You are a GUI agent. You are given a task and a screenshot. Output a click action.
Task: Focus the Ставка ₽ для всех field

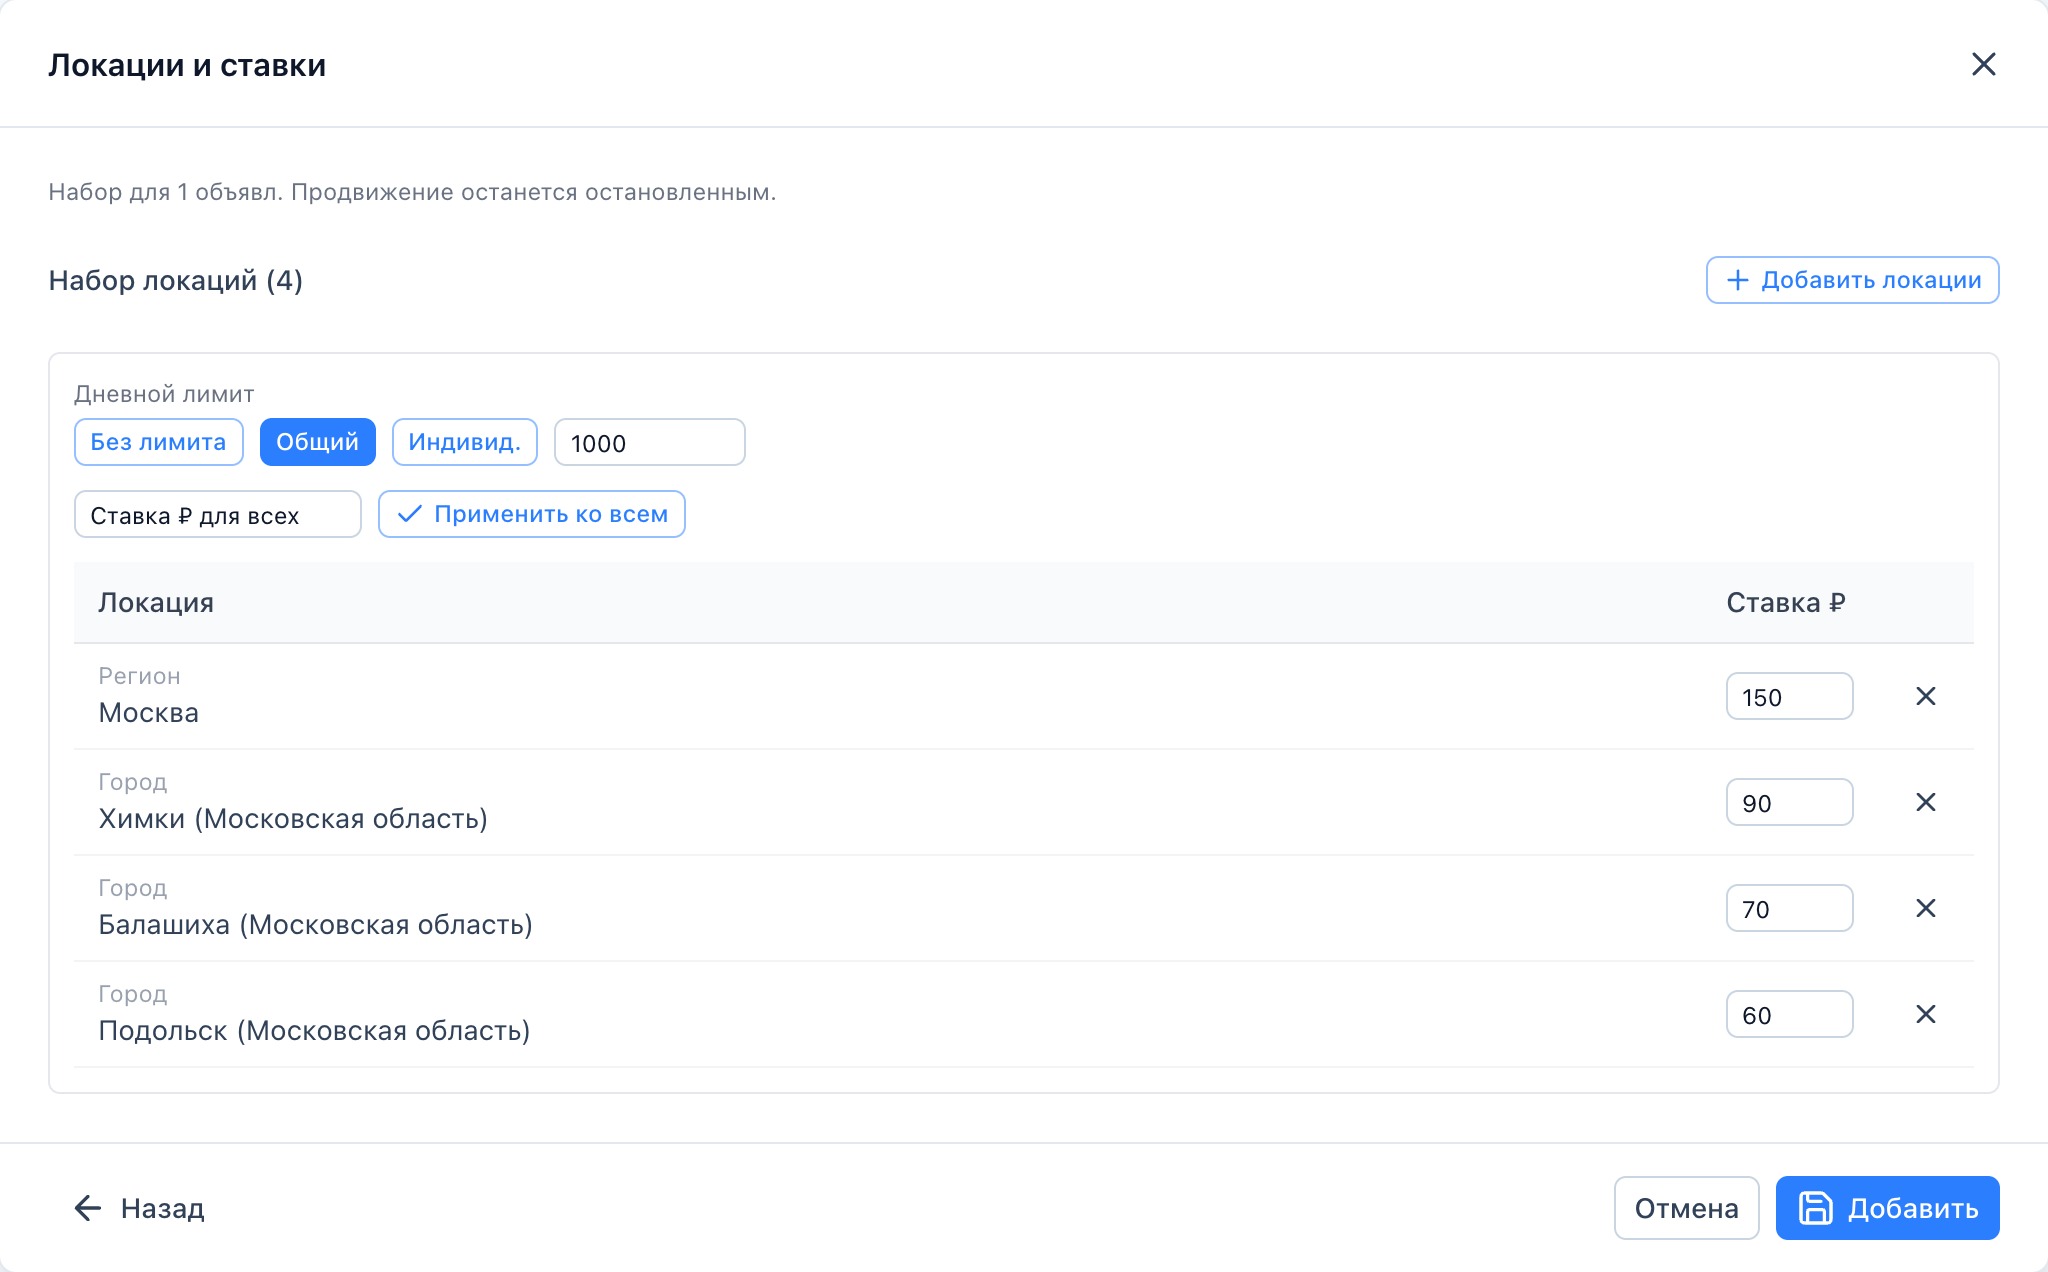pos(217,514)
